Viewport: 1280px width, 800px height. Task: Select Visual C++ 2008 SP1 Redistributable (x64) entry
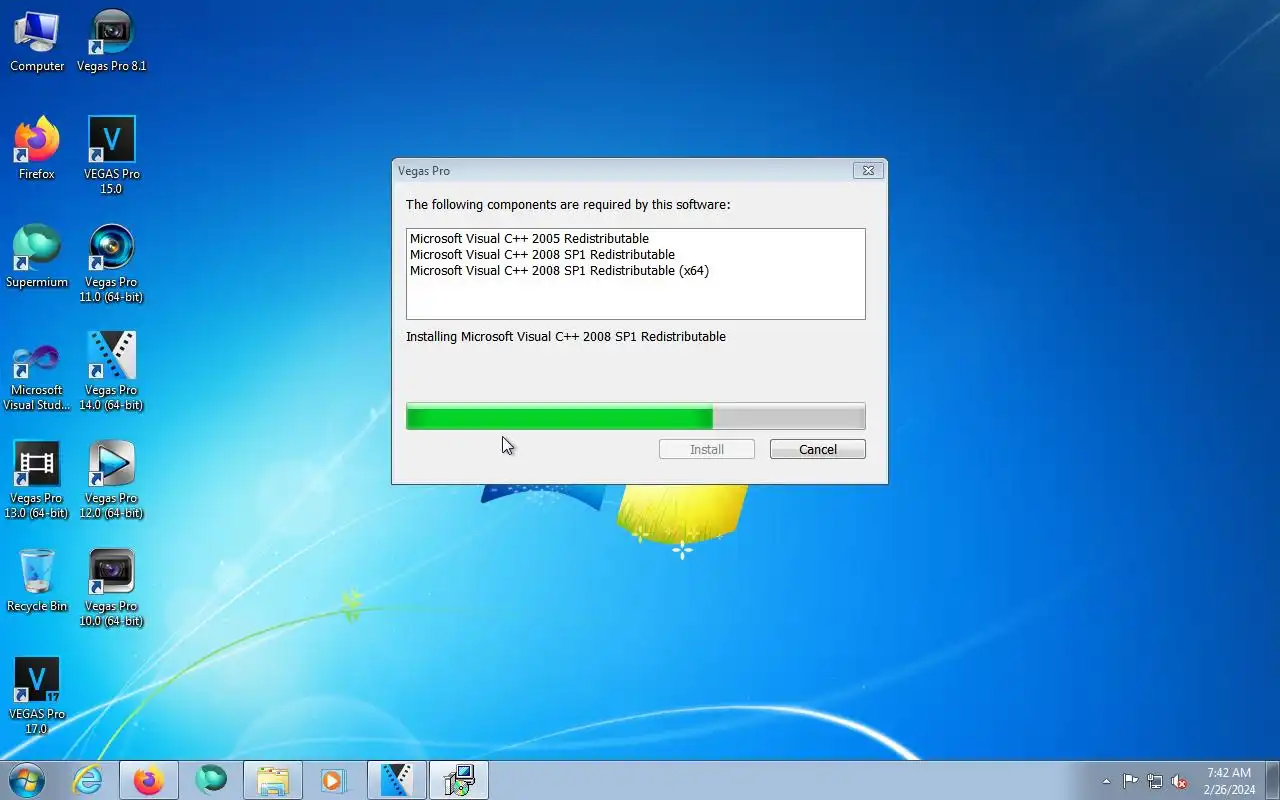pos(559,270)
